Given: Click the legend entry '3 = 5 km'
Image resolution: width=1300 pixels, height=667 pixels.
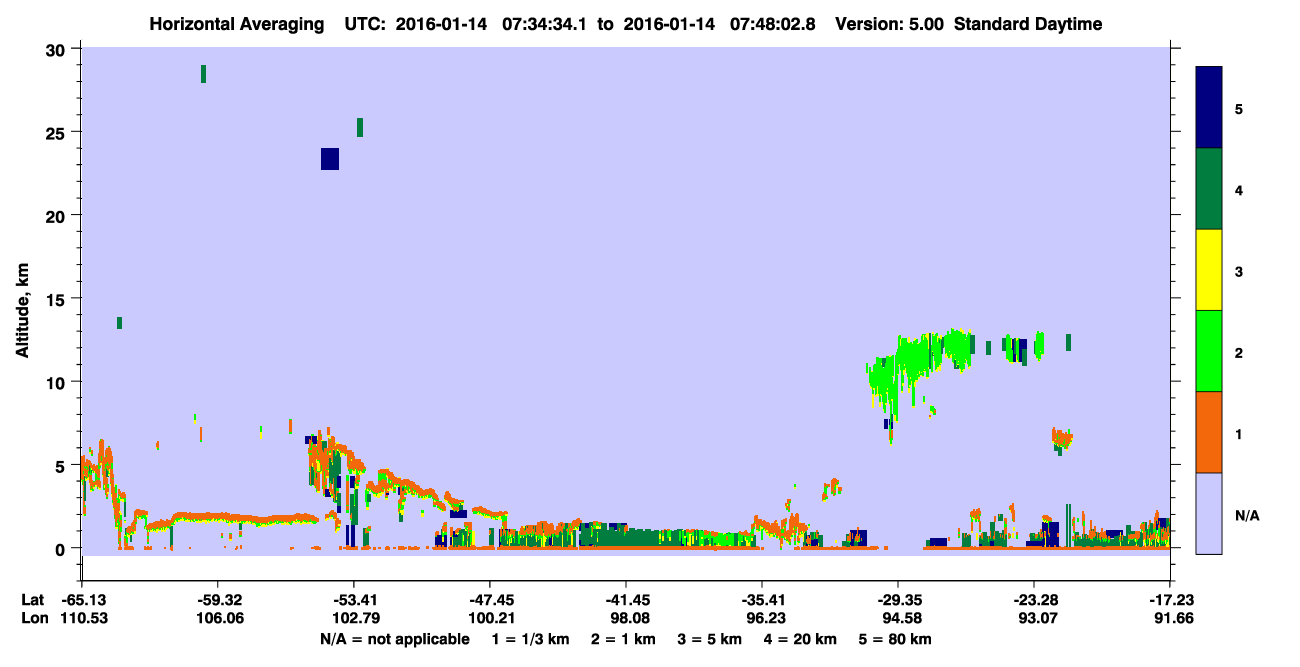Looking at the screenshot, I should 711,639.
